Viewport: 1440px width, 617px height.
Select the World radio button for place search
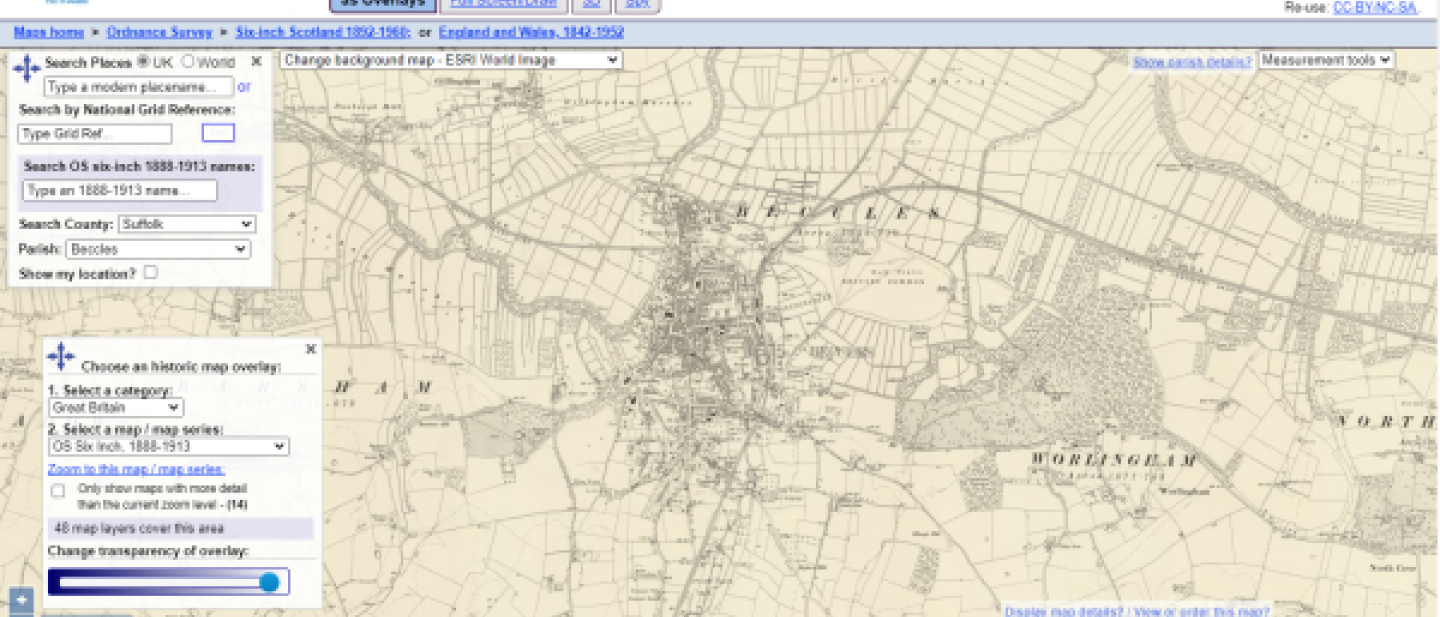coord(189,61)
